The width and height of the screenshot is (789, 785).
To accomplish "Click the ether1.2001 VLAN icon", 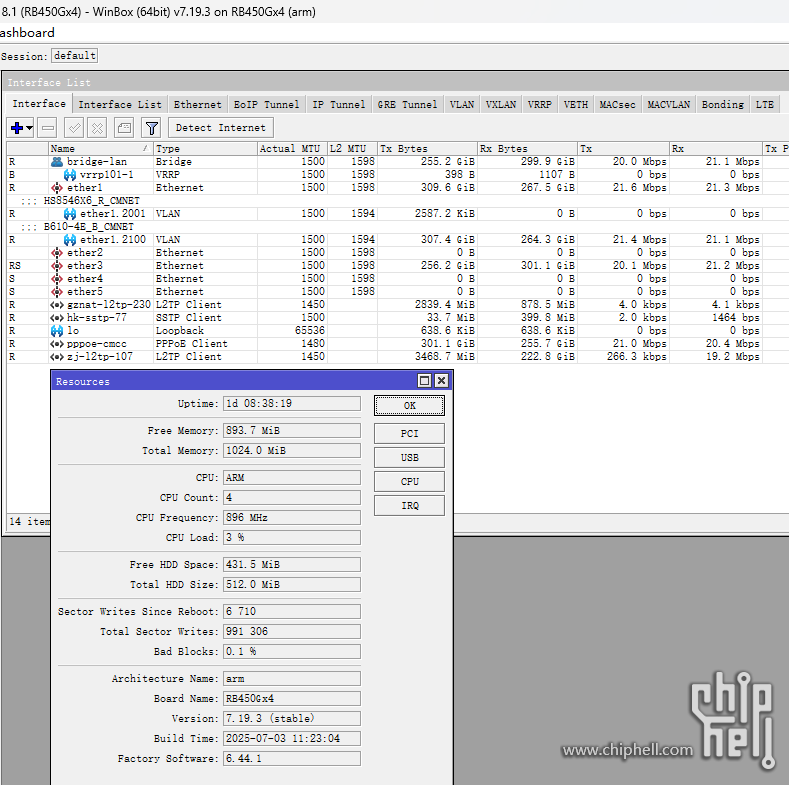I will point(70,214).
